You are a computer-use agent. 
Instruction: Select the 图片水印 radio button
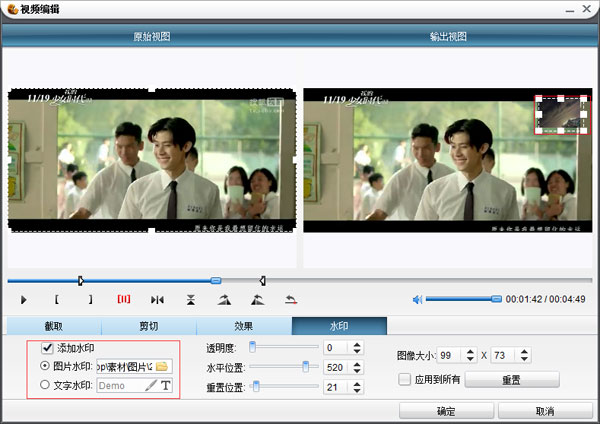point(45,366)
